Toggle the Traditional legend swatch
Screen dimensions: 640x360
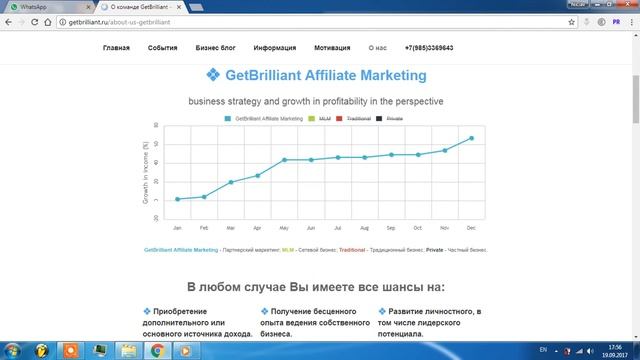click(x=339, y=118)
